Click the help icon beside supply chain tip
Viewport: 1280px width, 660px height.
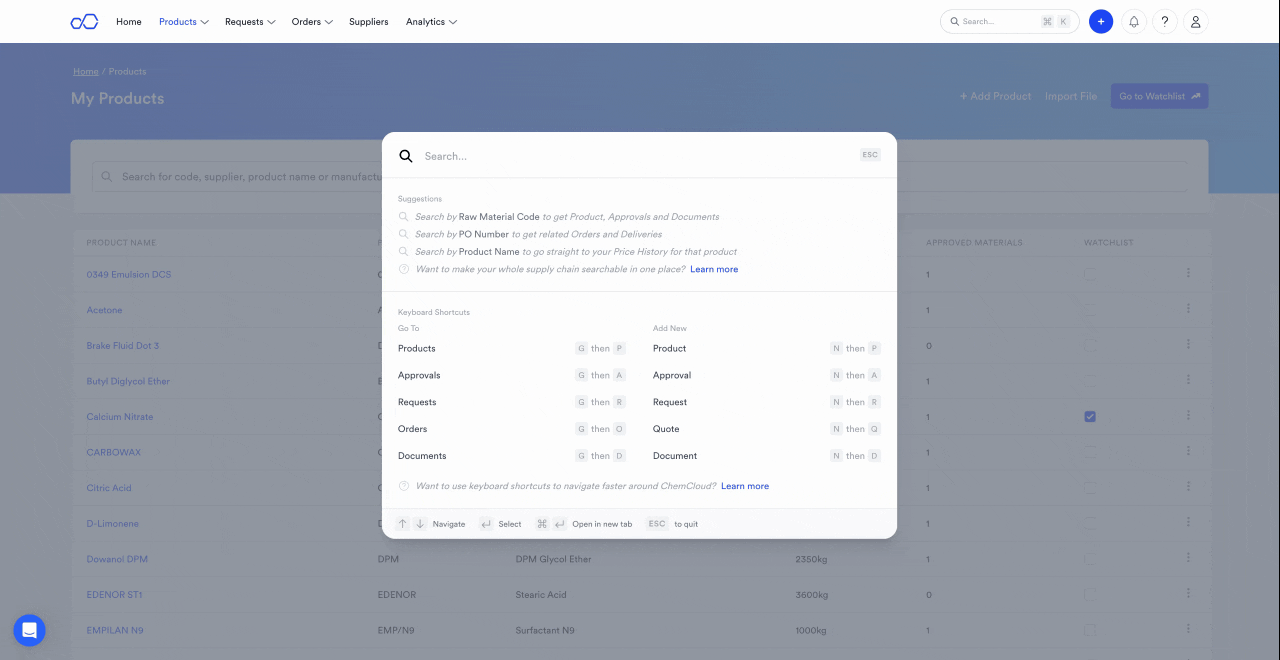point(404,269)
